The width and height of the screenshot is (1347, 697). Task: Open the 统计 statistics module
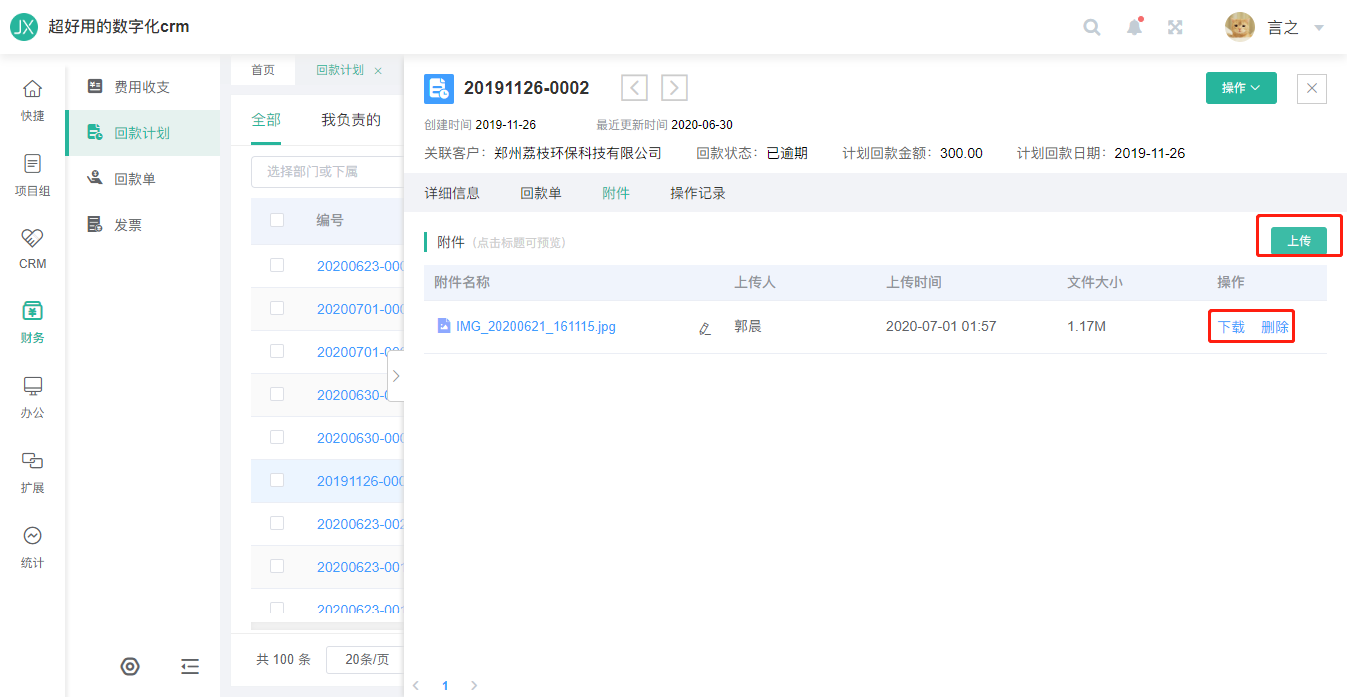[32, 546]
